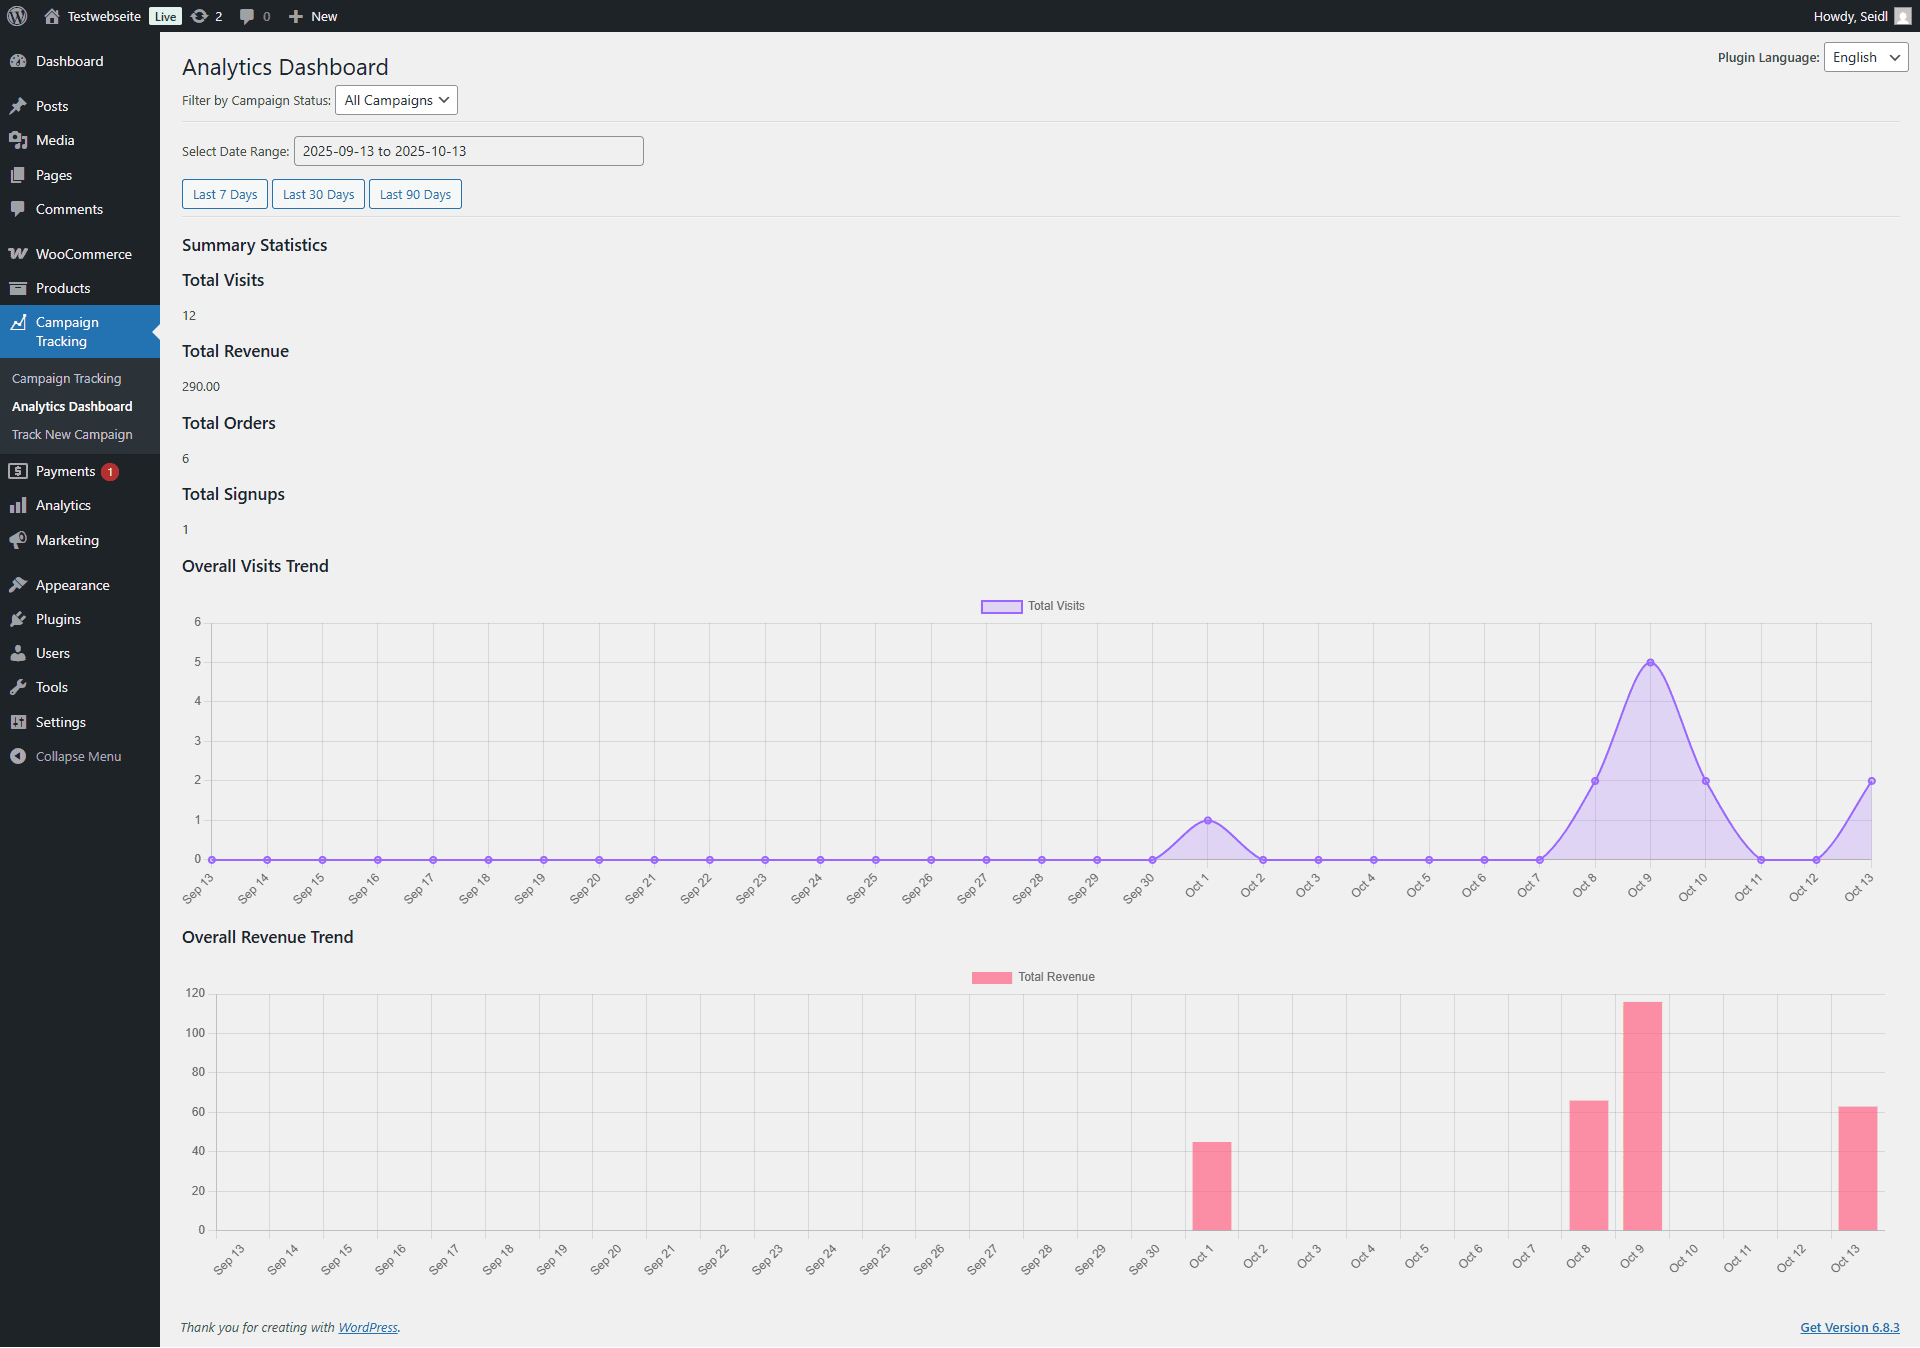
Task: Apply the Last 30 Days filter
Action: [x=318, y=193]
